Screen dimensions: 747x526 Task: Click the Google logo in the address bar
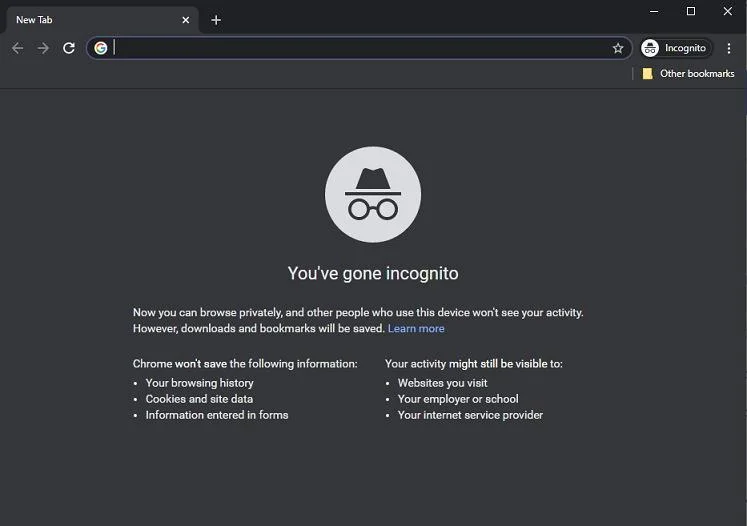pos(101,48)
